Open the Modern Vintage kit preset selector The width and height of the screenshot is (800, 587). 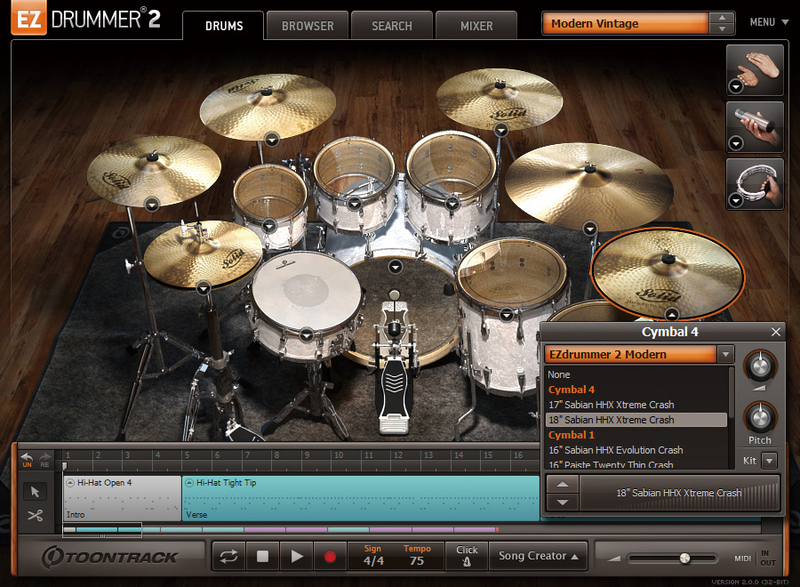click(x=626, y=23)
